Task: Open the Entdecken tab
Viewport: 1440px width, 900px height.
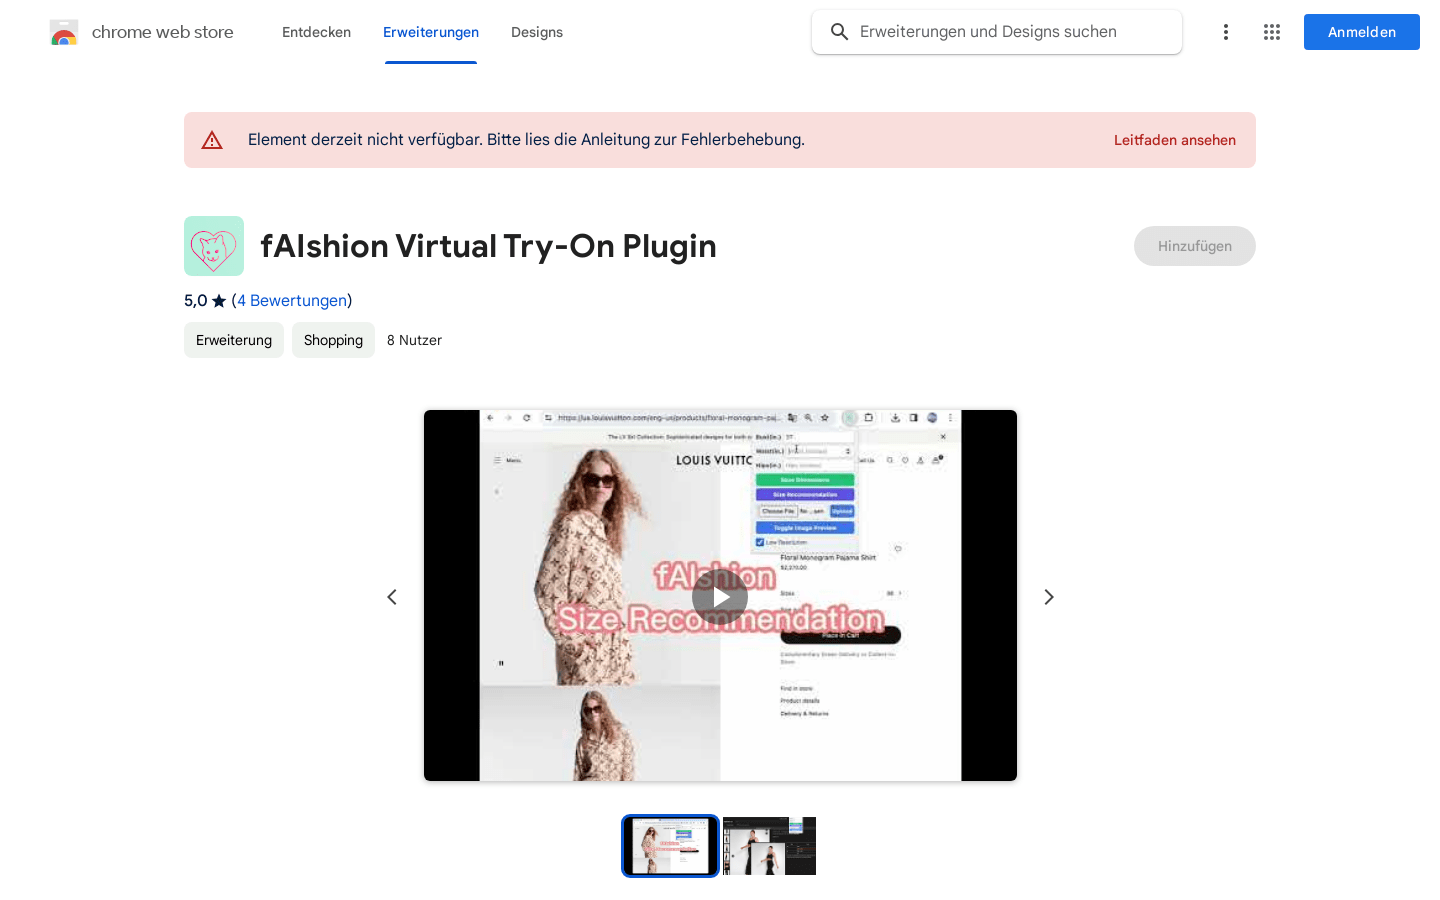Action: (316, 32)
